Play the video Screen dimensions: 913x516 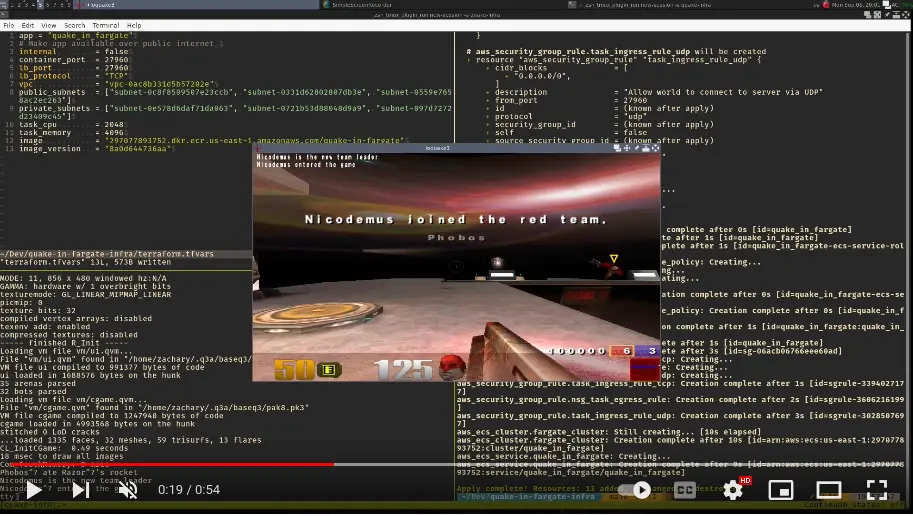tap(33, 490)
